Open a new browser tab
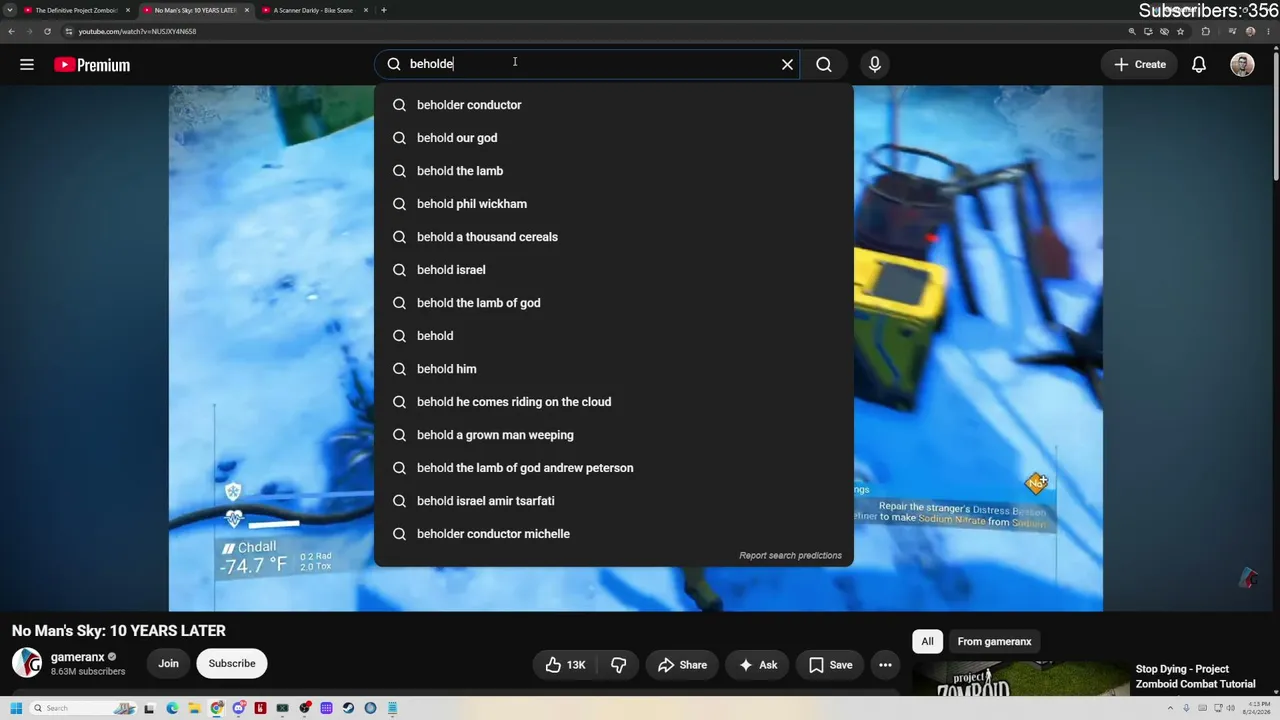The width and height of the screenshot is (1280, 720). [384, 10]
